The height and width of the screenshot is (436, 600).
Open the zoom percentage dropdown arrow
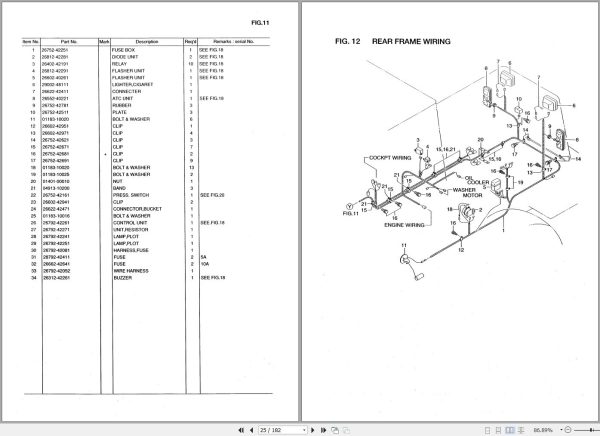pos(561,430)
